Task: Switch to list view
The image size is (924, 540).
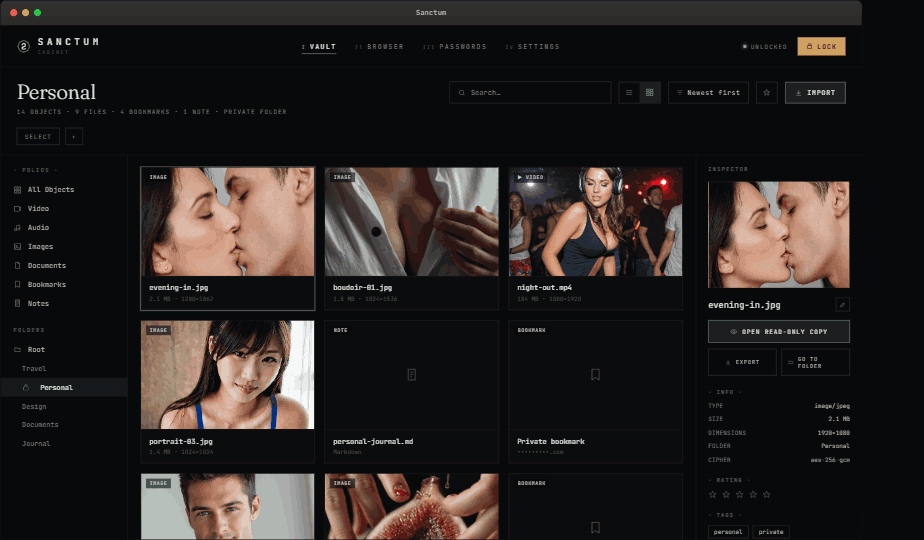Action: [x=629, y=93]
